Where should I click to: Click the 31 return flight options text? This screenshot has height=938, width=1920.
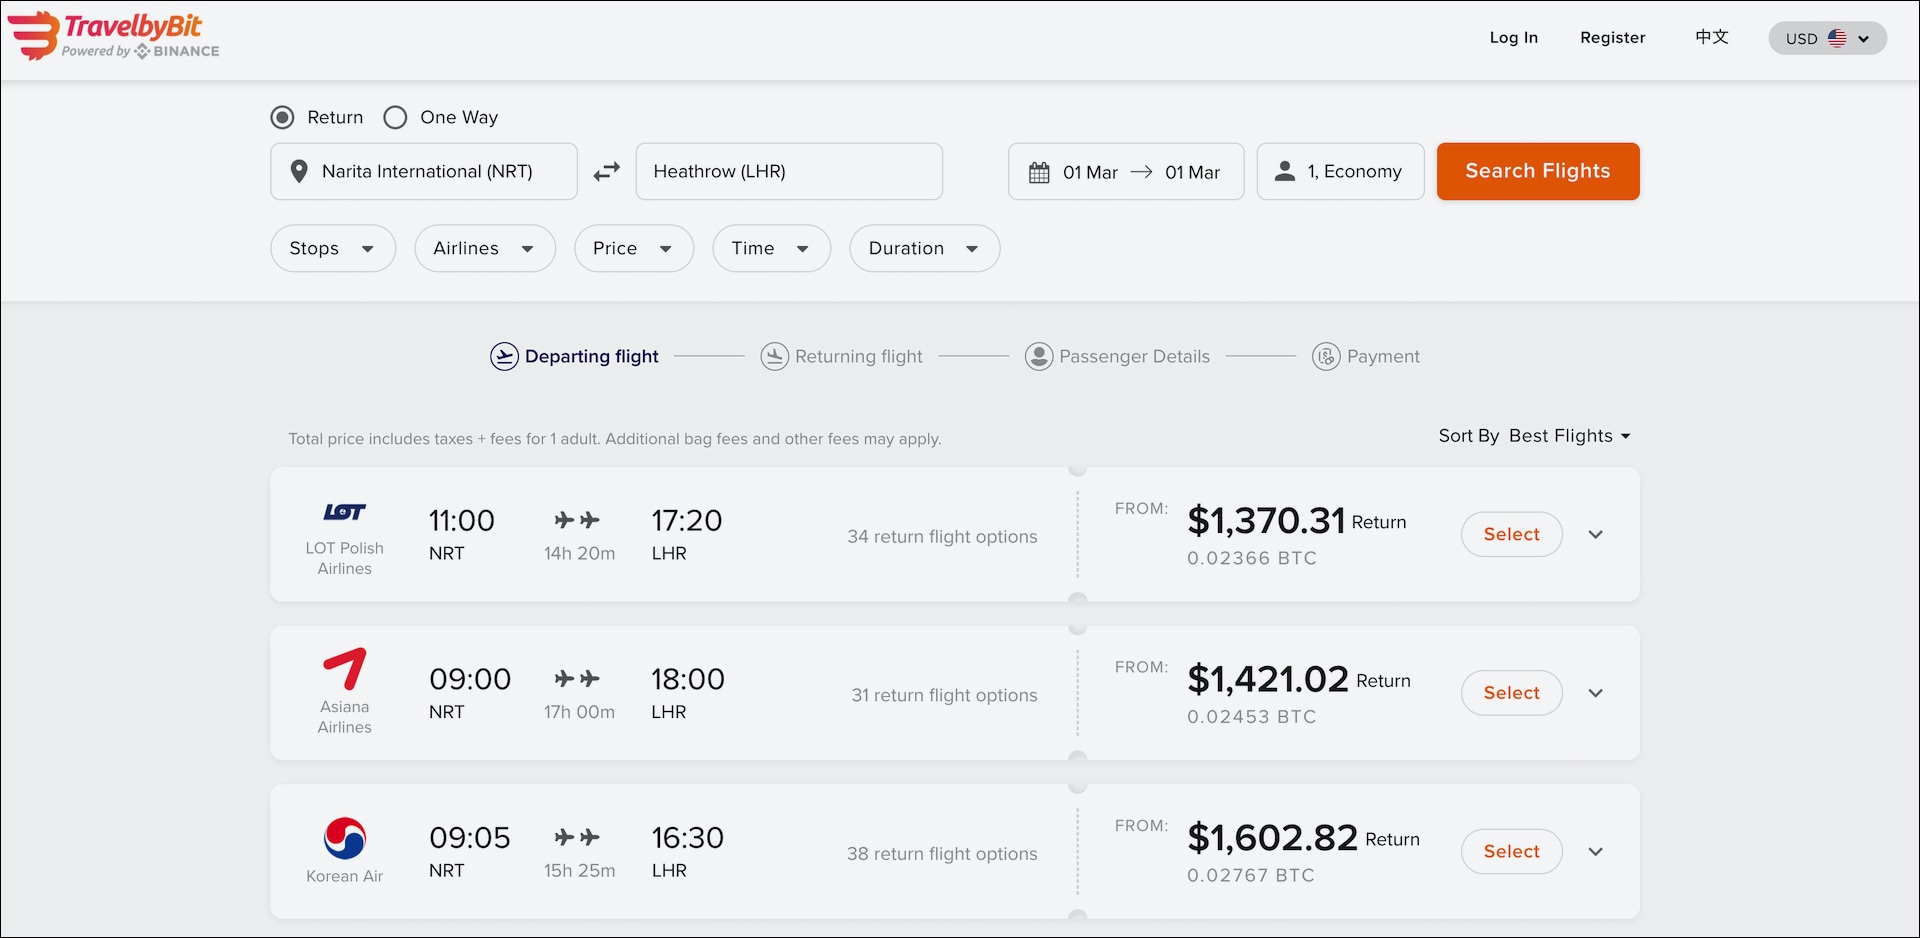coord(944,696)
